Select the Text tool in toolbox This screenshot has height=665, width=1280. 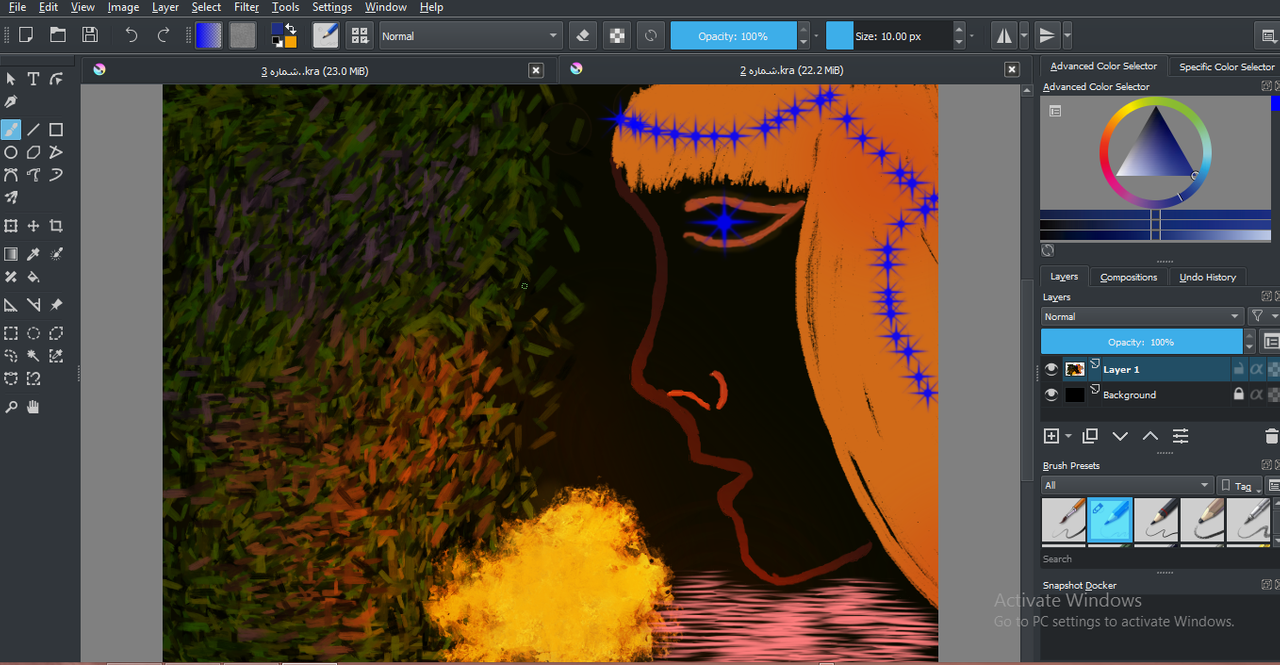tap(33, 79)
